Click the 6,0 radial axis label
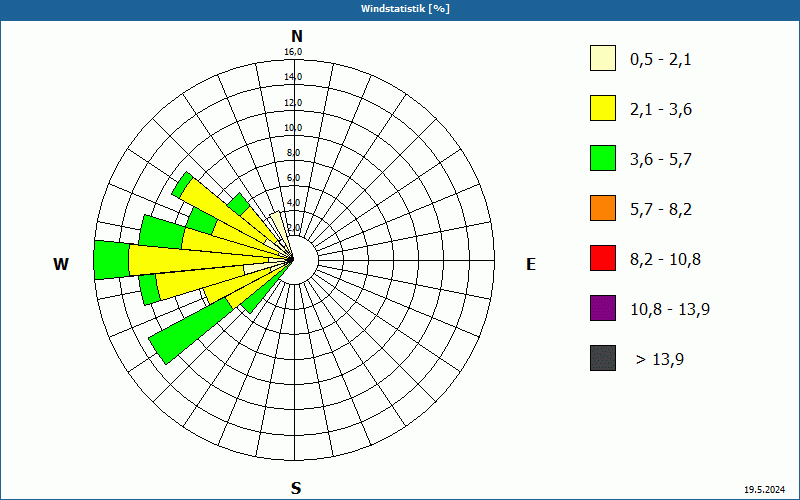The width and height of the screenshot is (800, 500). tap(293, 178)
